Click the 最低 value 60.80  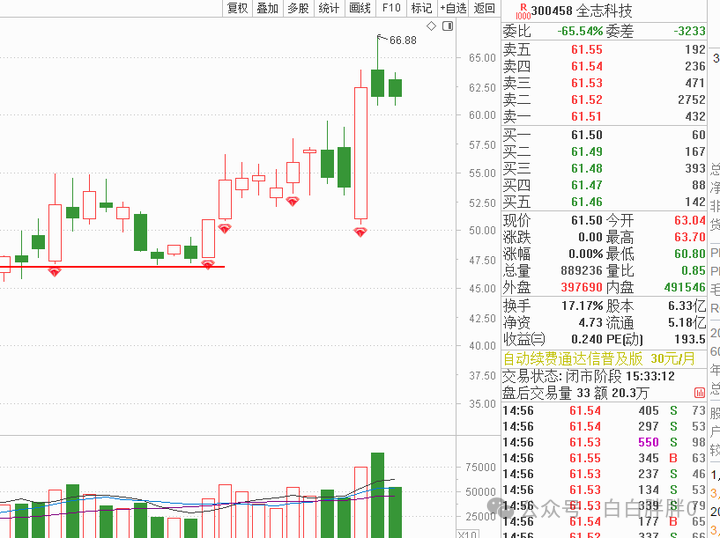pyautogui.click(x=690, y=254)
